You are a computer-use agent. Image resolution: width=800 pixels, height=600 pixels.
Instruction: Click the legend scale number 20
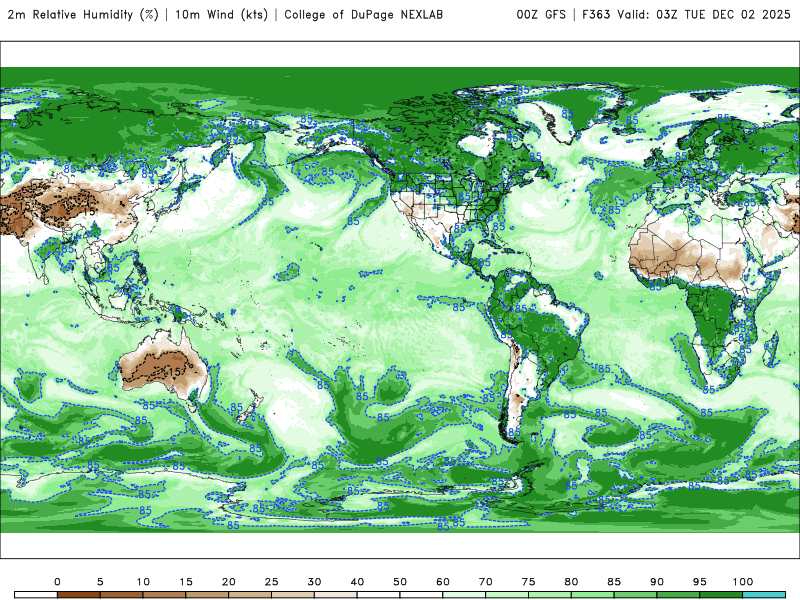tap(229, 582)
